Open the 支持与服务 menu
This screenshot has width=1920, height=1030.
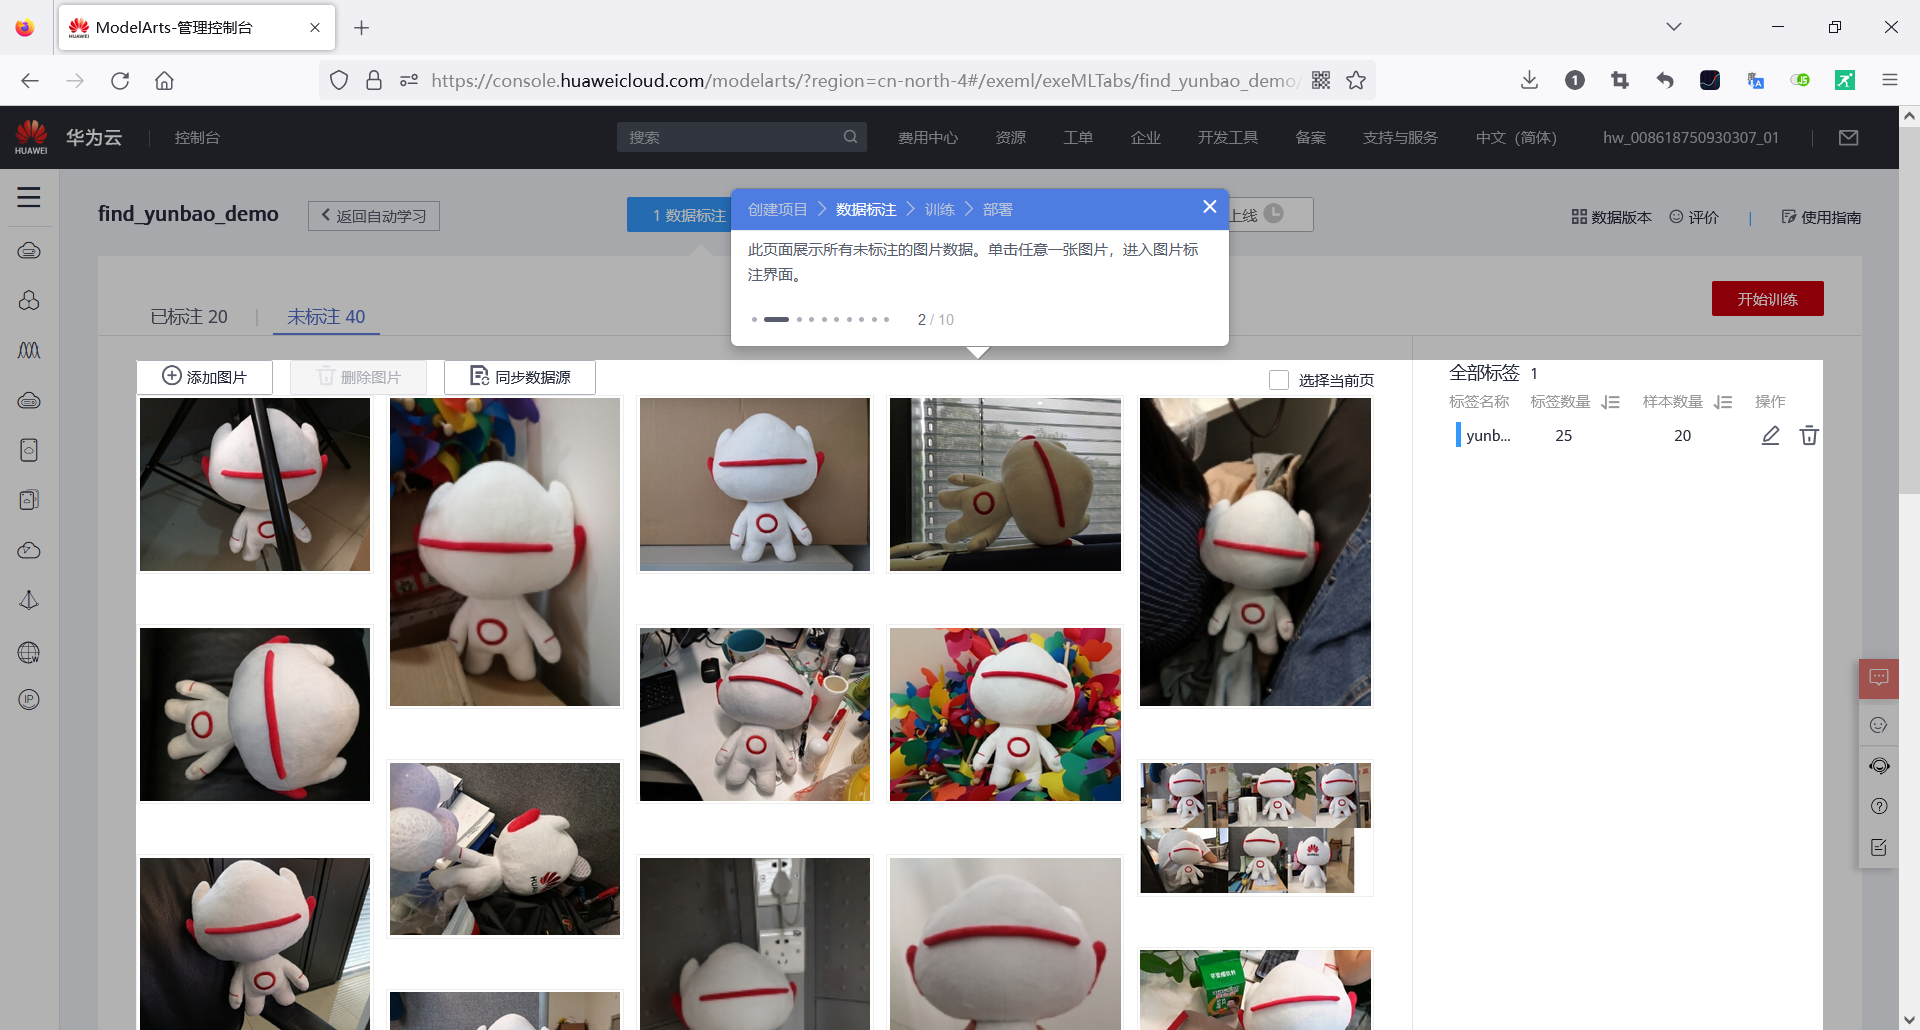[1400, 138]
